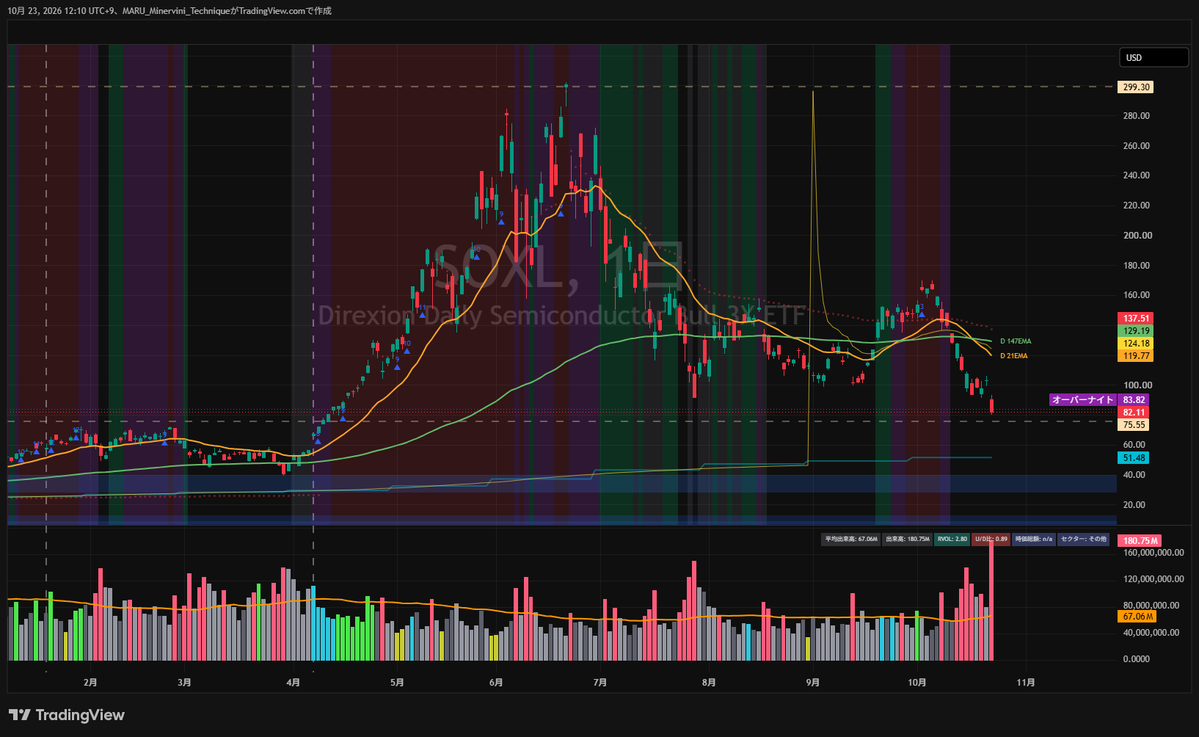Image resolution: width=1199 pixels, height=737 pixels.
Task: Click the 時価総額: n/a badge
Action: pyautogui.click(x=1034, y=539)
